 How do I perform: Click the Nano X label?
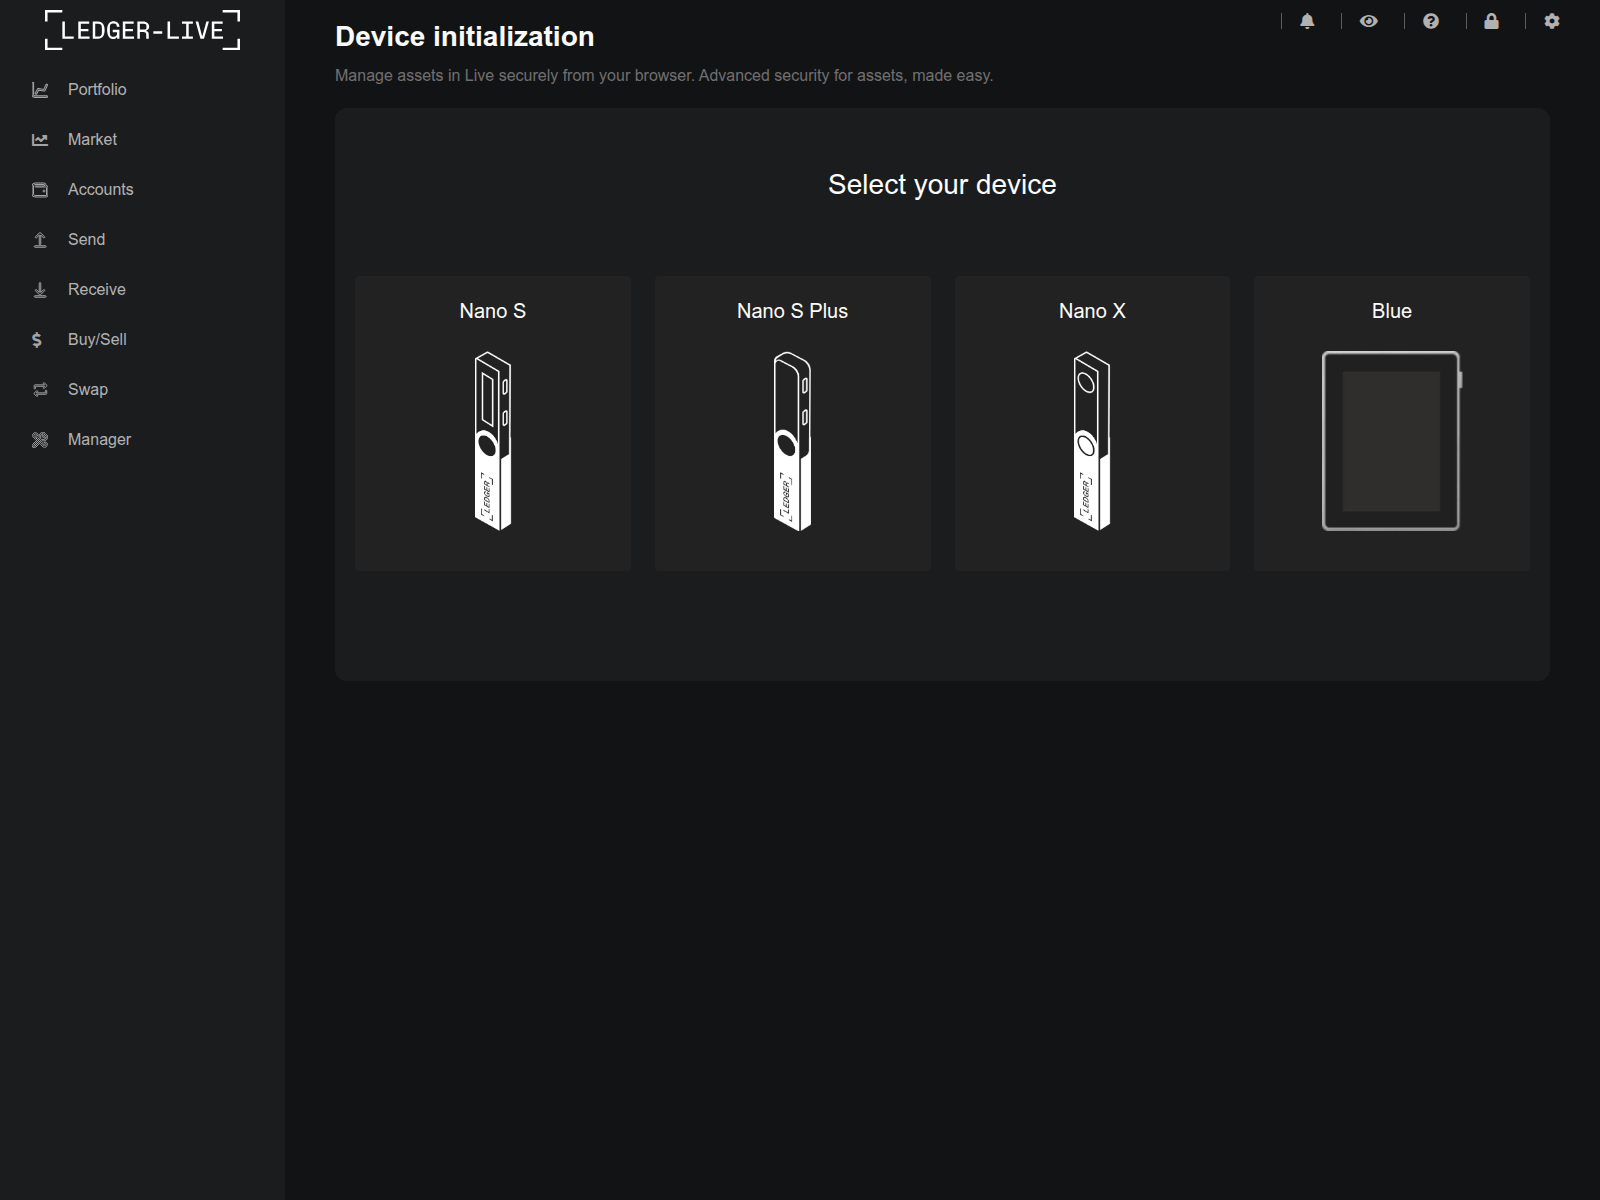[x=1092, y=311]
